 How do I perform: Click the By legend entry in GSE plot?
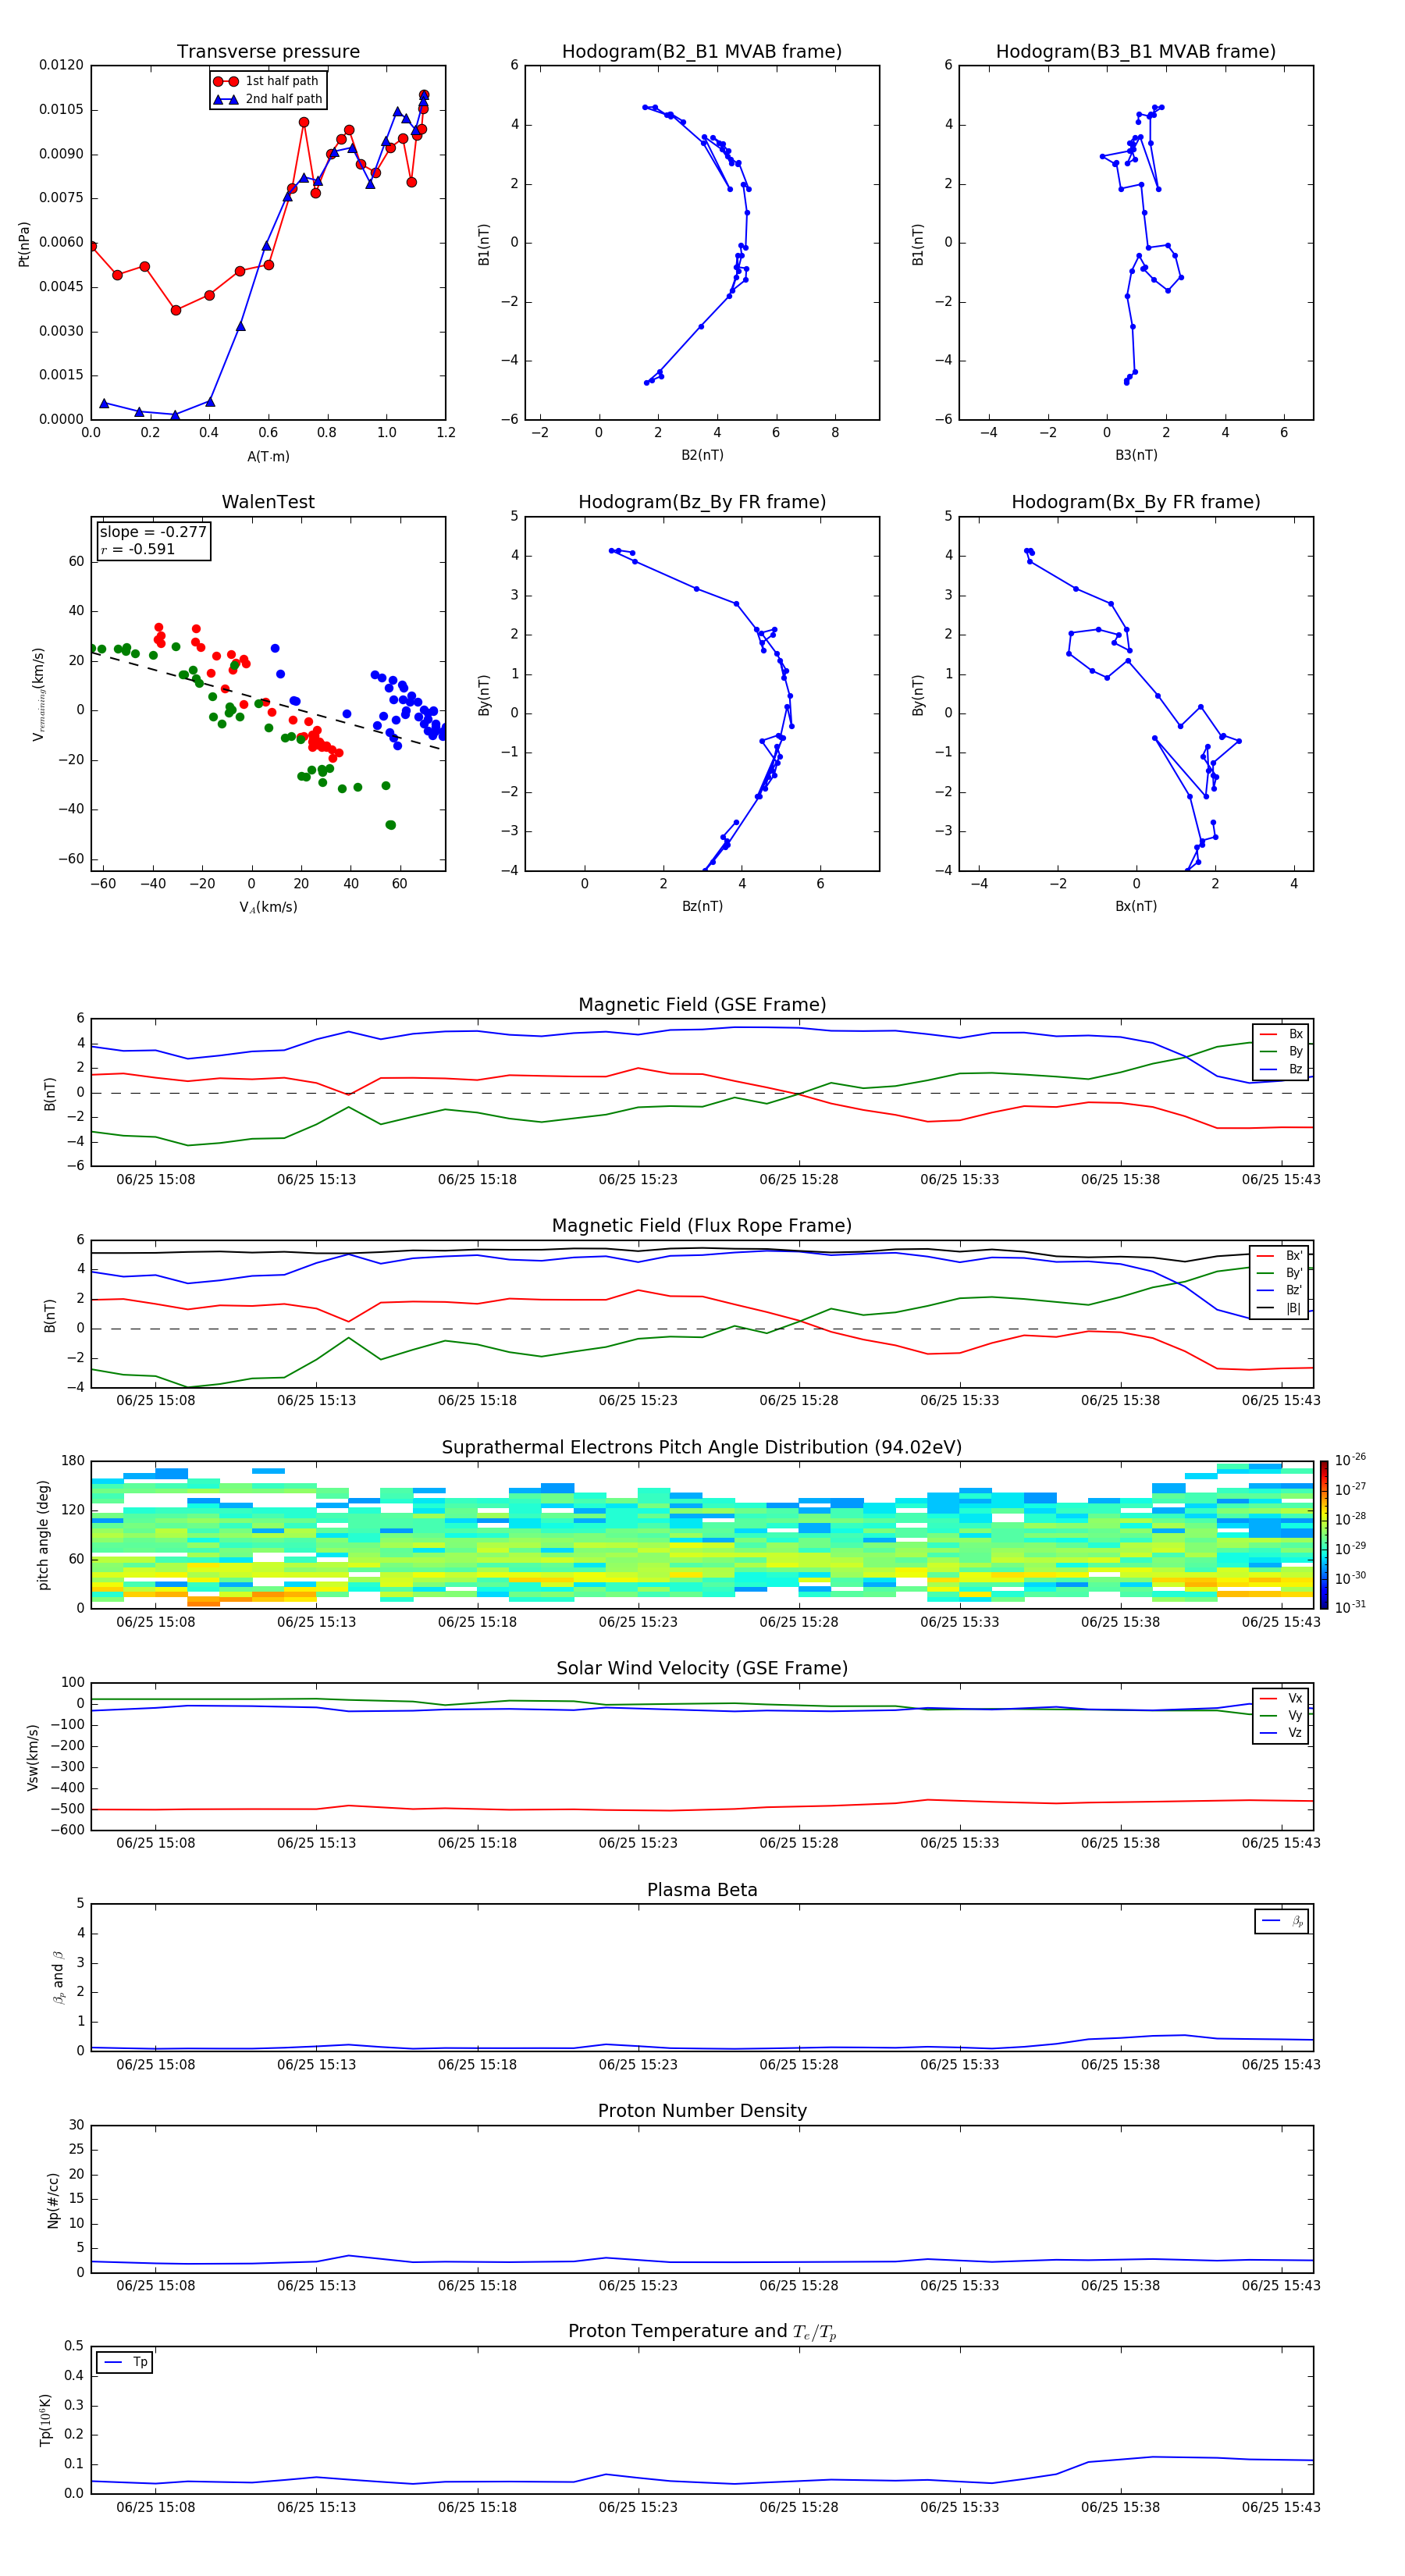[1281, 1051]
